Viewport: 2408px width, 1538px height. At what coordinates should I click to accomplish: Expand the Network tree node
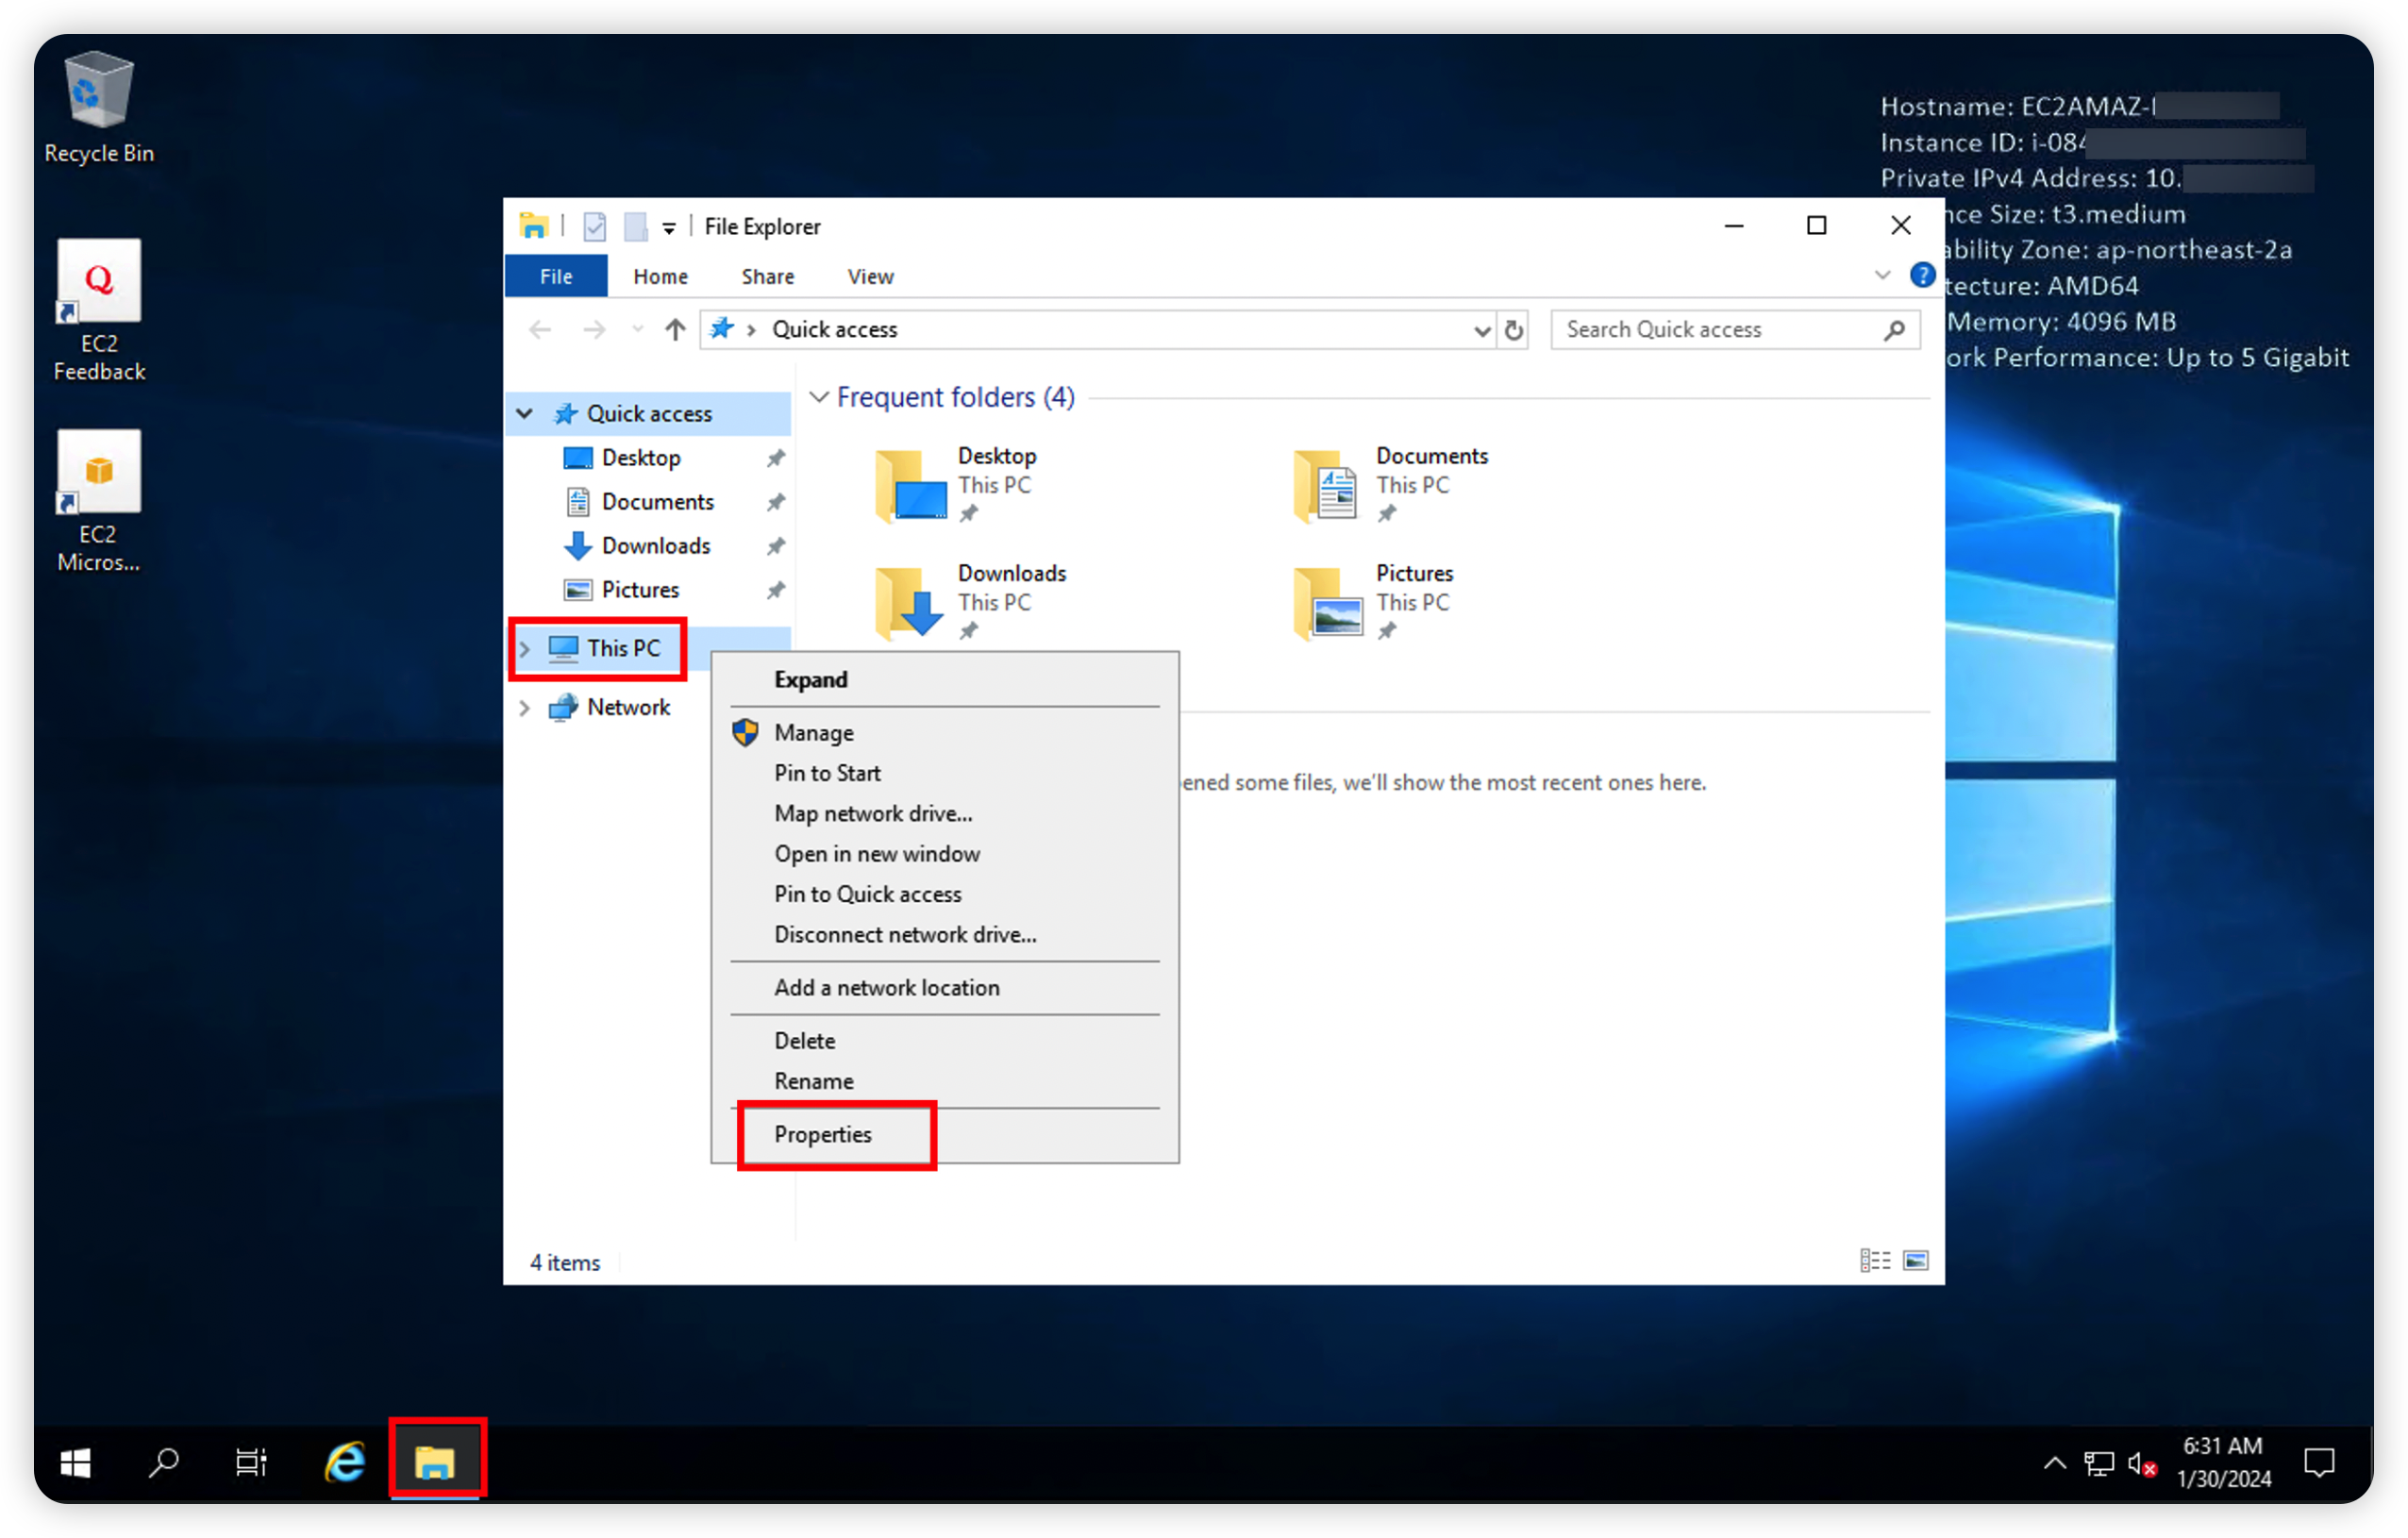(524, 708)
